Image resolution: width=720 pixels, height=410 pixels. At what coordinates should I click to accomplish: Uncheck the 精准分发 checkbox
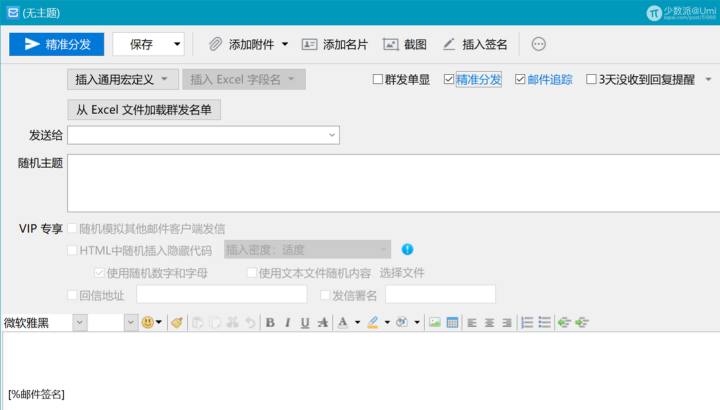[449, 79]
